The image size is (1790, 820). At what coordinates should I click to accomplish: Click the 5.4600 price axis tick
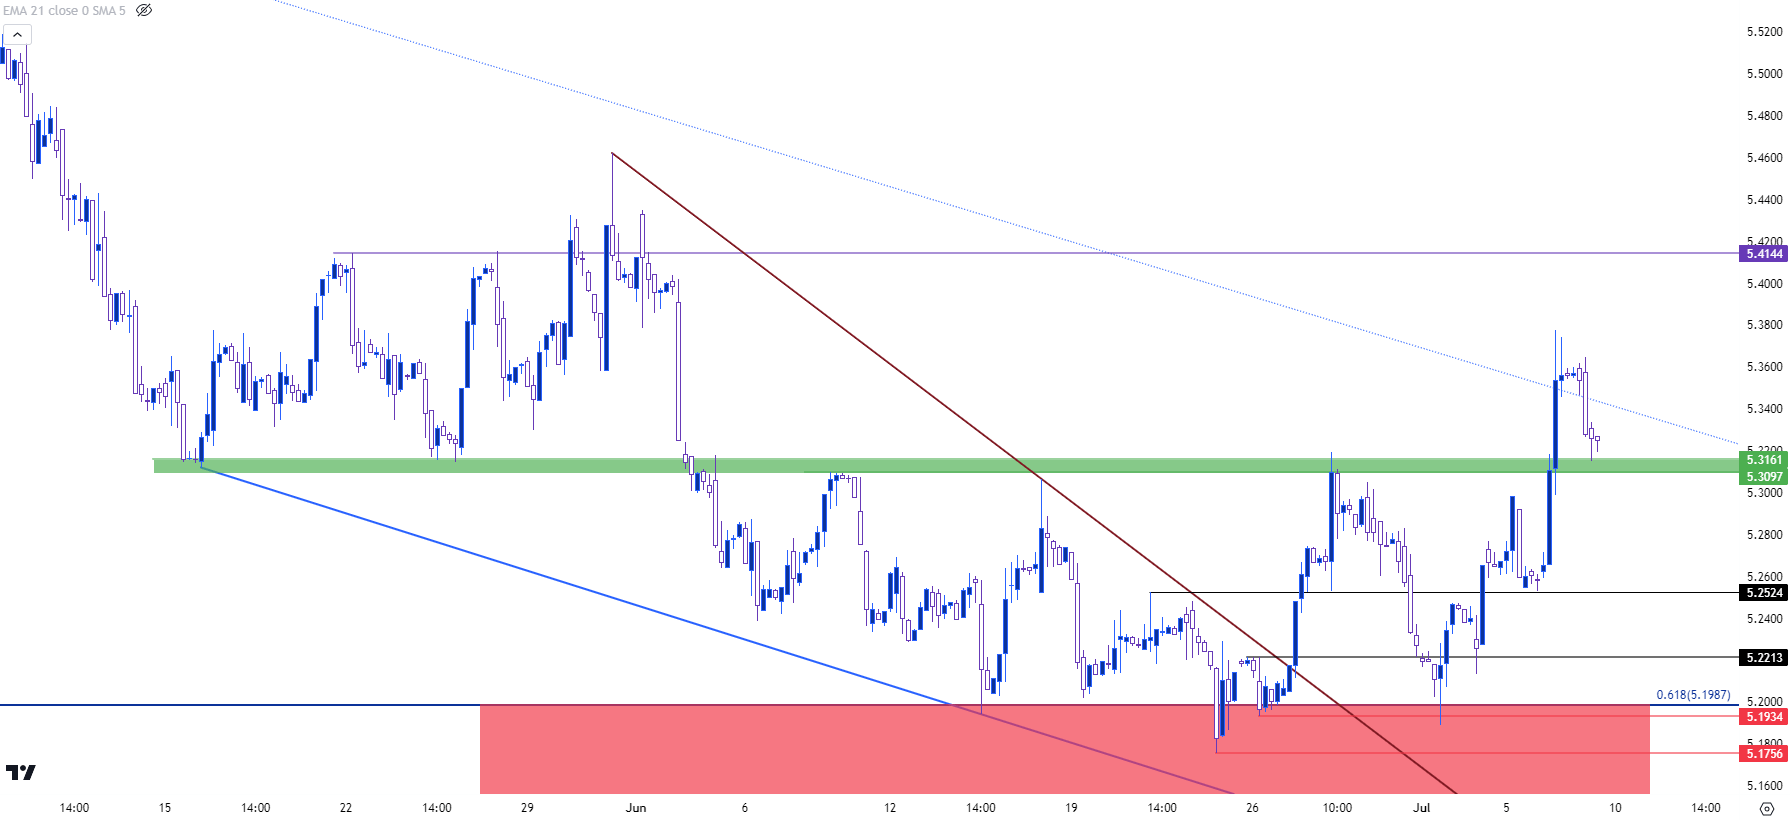click(1764, 158)
